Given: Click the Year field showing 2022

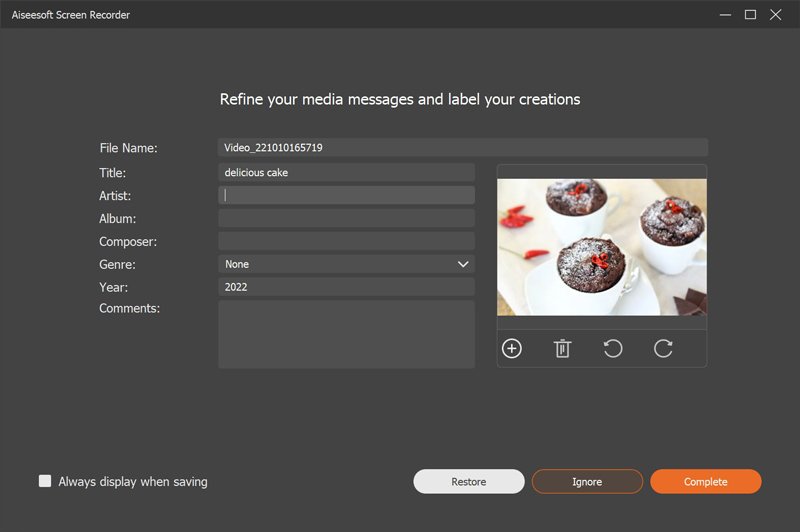Looking at the screenshot, I should coord(346,287).
